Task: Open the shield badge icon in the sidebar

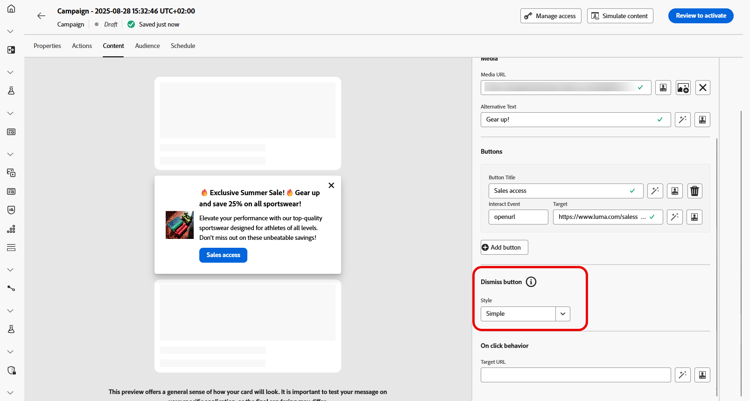Action: (11, 210)
